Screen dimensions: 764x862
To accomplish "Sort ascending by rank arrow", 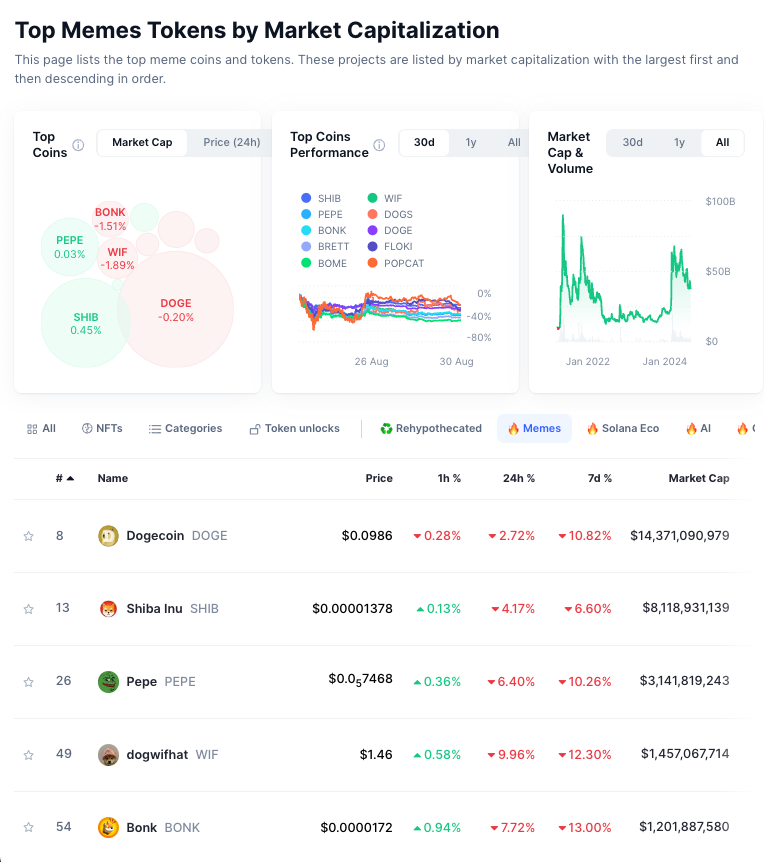I will (x=70, y=479).
